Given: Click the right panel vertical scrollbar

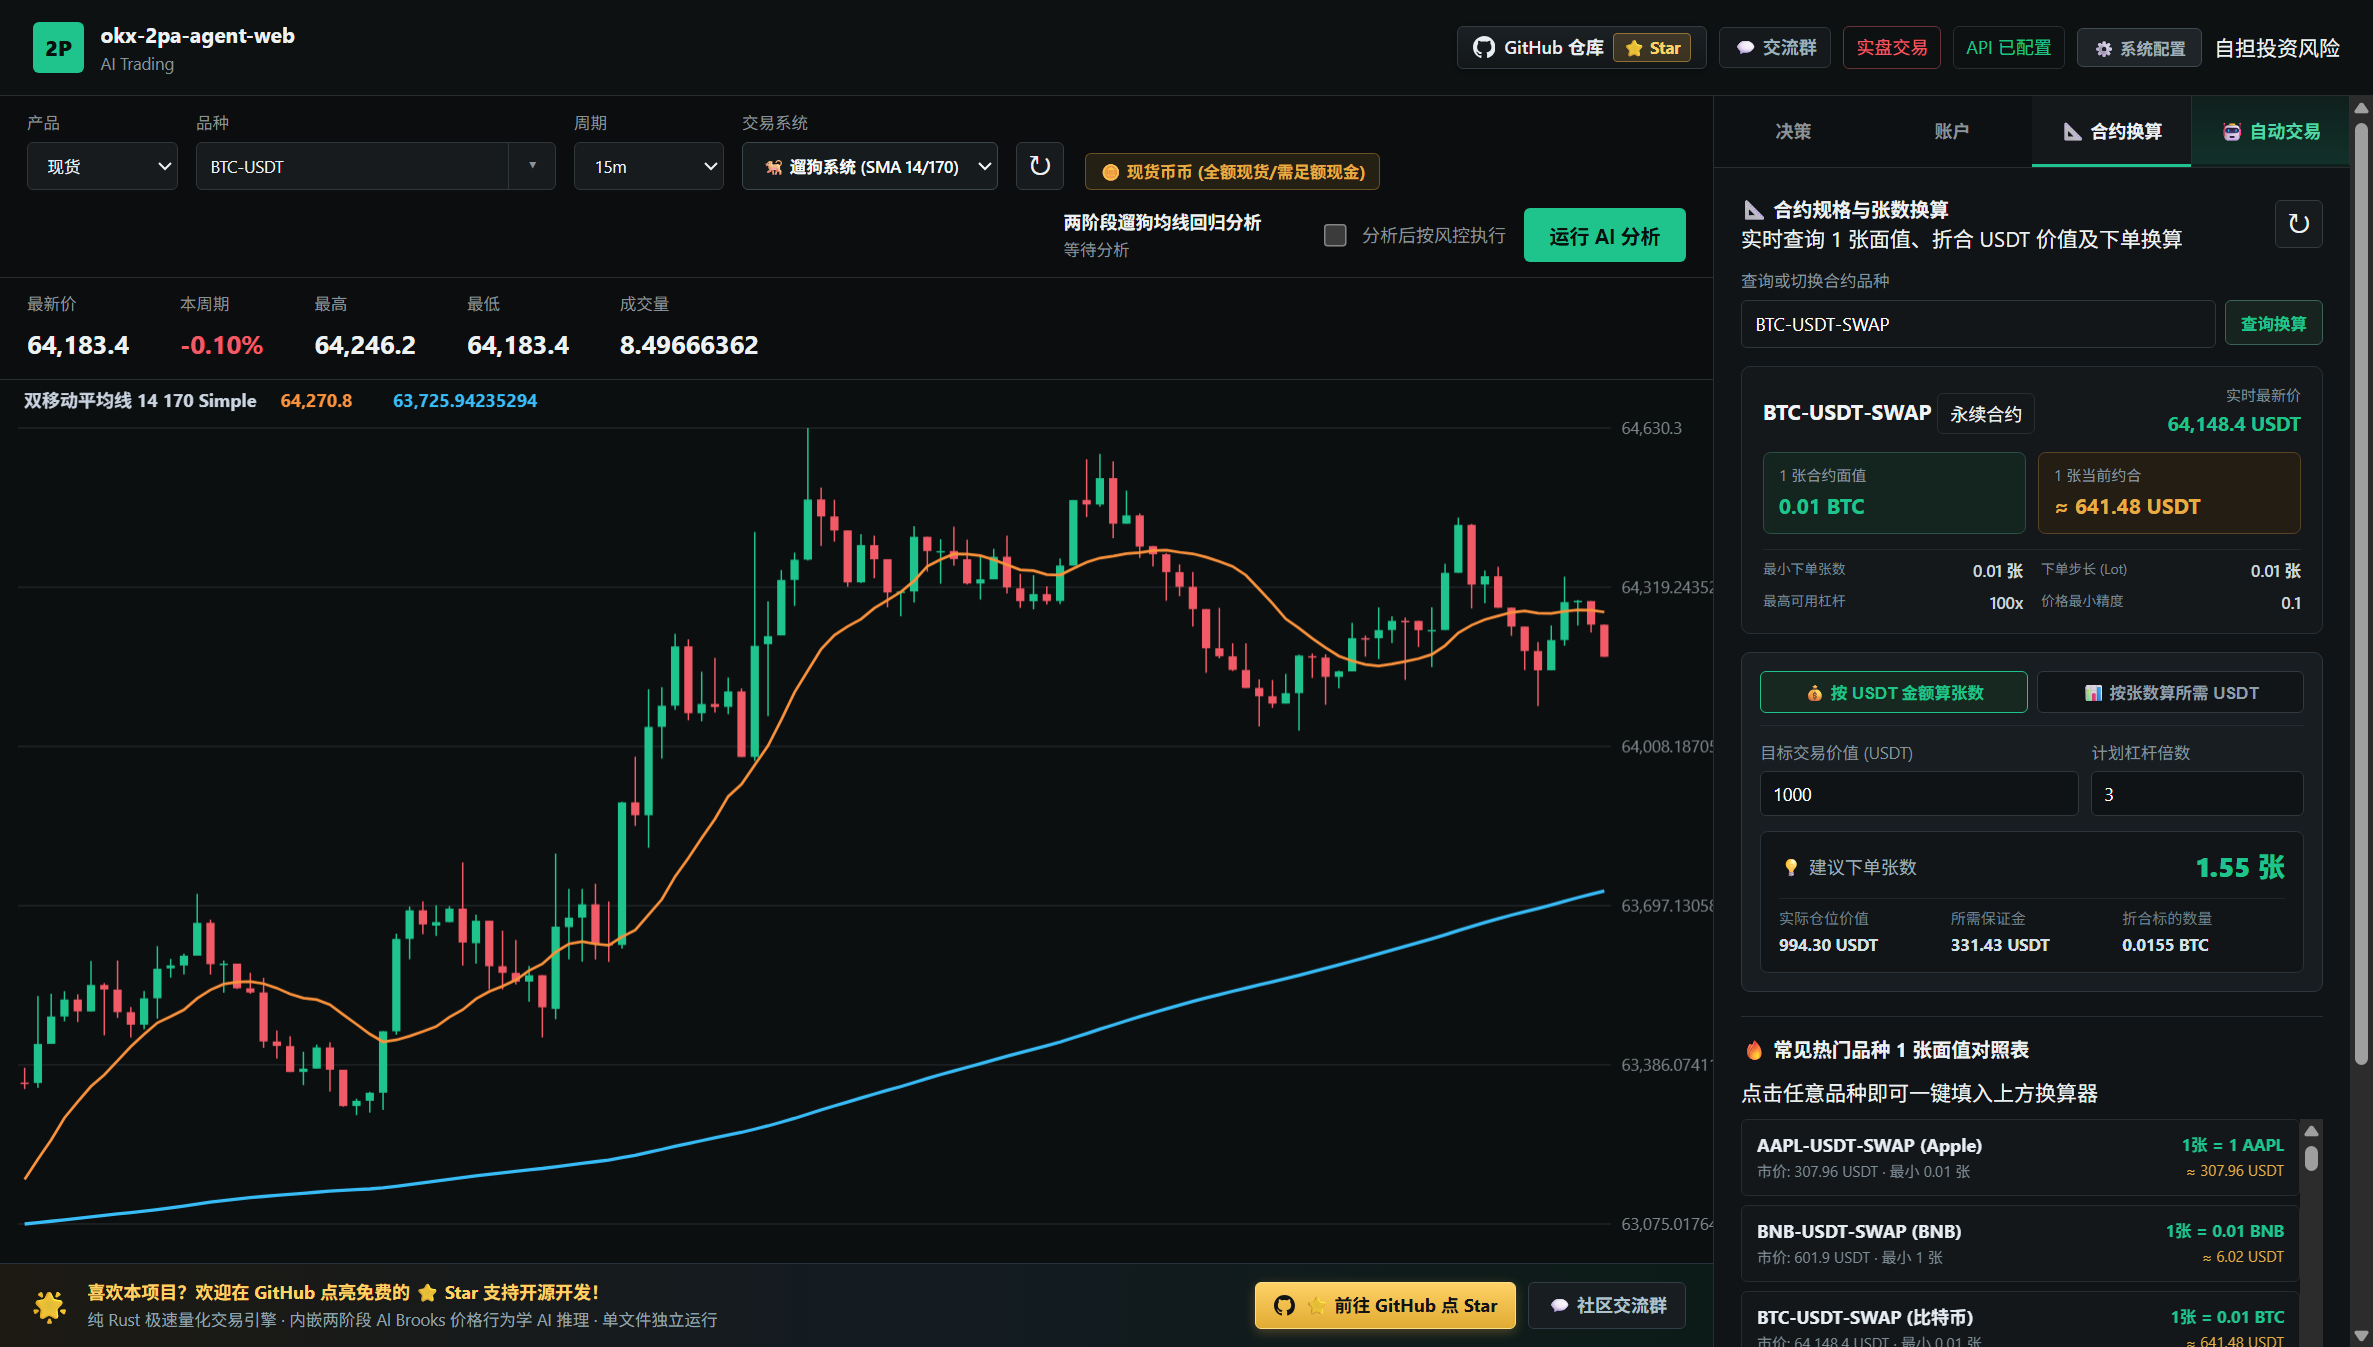Looking at the screenshot, I should [2361, 593].
